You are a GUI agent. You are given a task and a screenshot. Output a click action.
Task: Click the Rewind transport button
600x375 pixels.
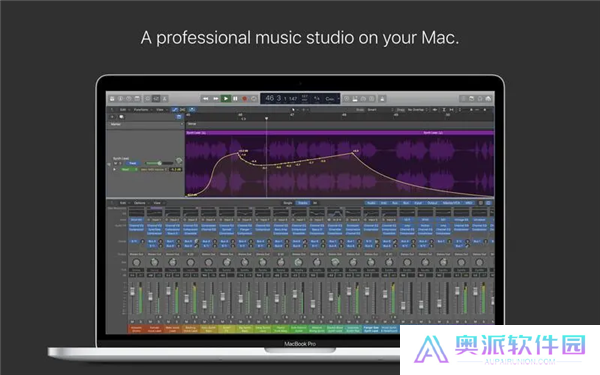tap(206, 99)
